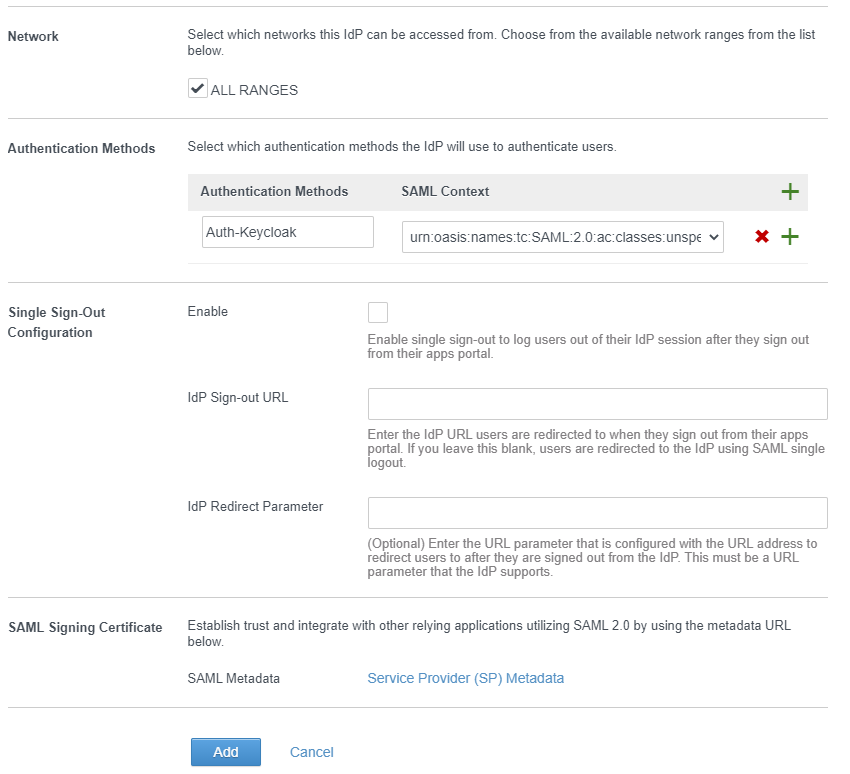850x774 pixels.
Task: Open the Service Provider (SP) Metadata link
Action: (466, 678)
